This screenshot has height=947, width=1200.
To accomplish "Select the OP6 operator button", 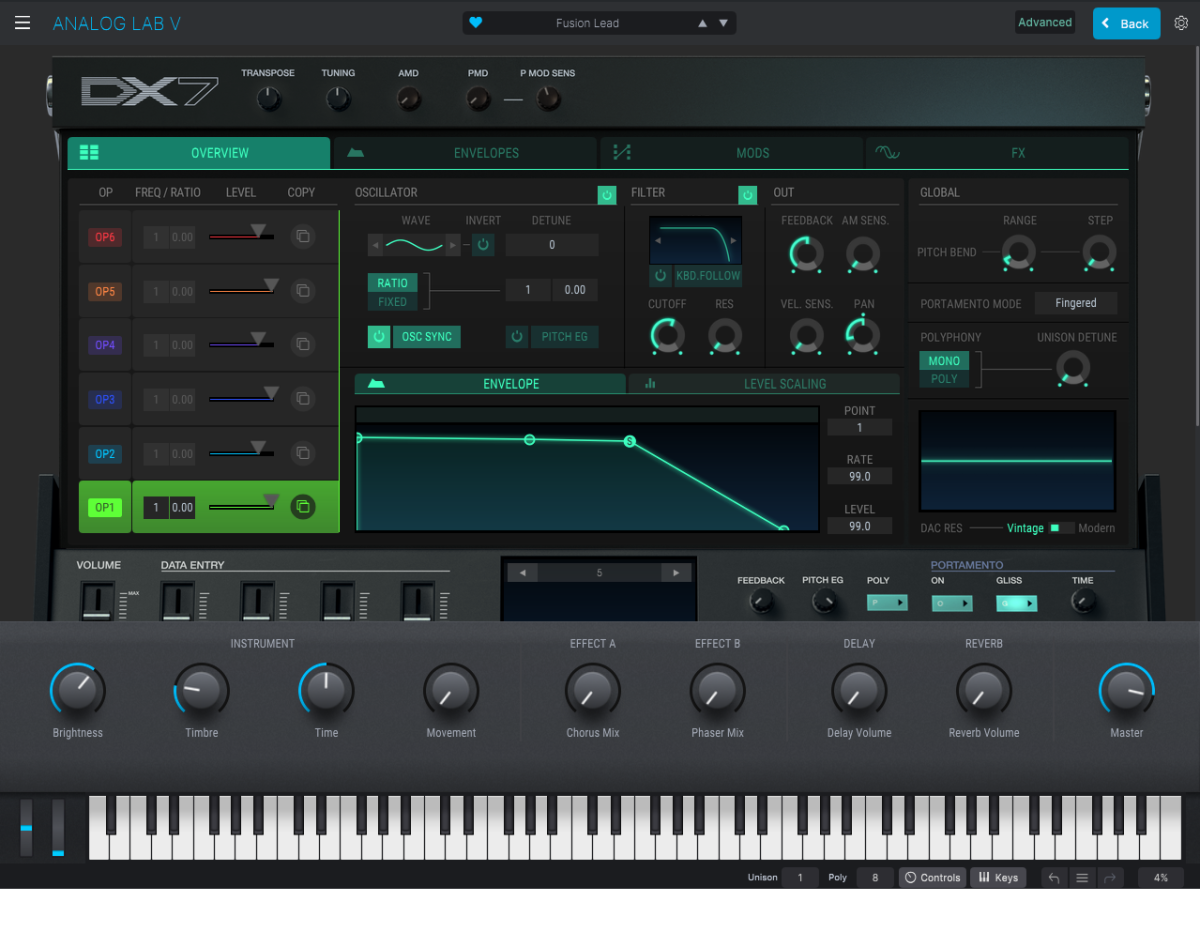I will tap(105, 237).
